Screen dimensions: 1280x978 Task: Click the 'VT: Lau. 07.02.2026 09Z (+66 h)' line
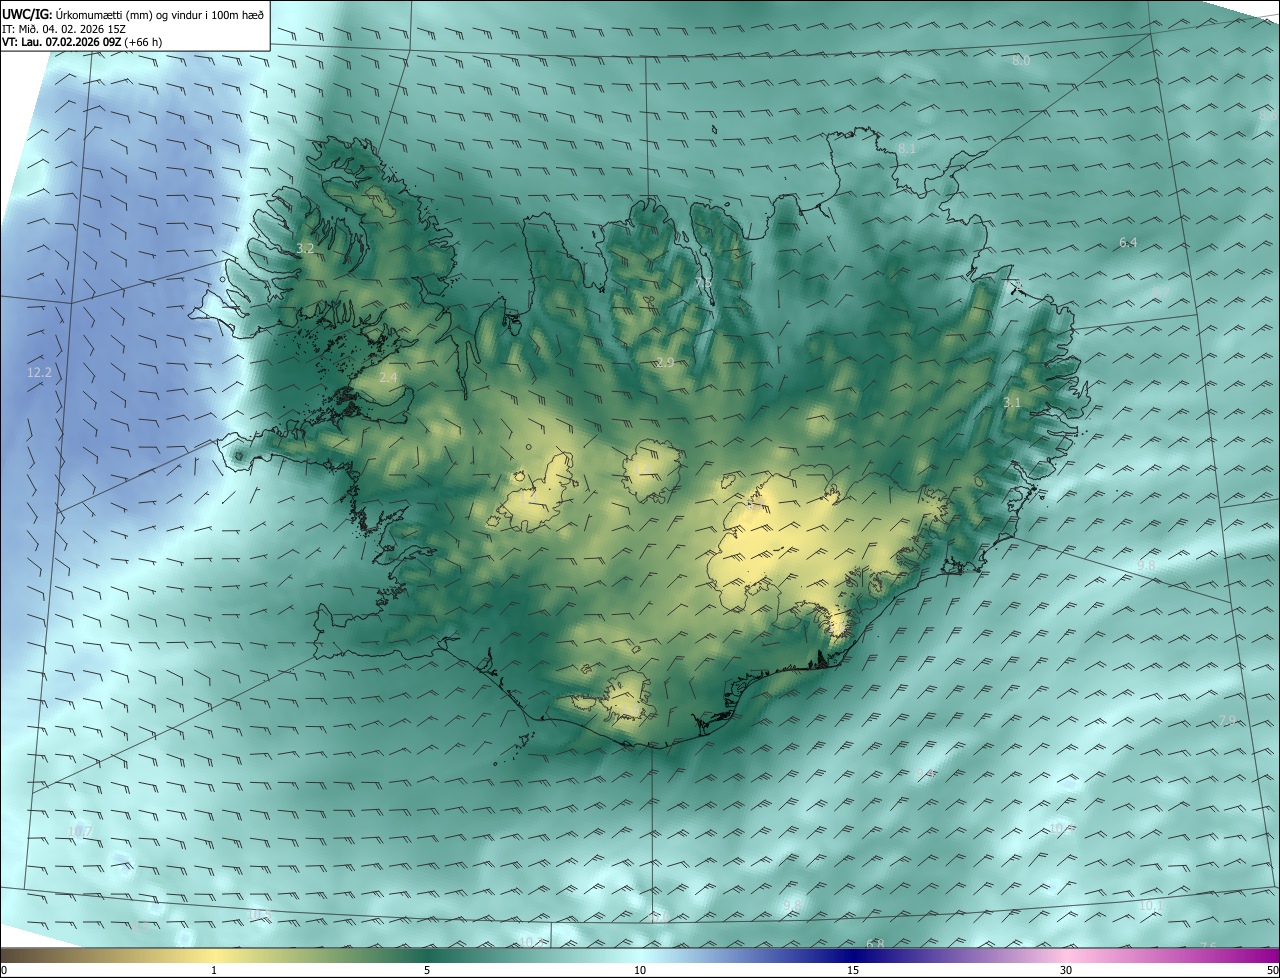tap(82, 42)
